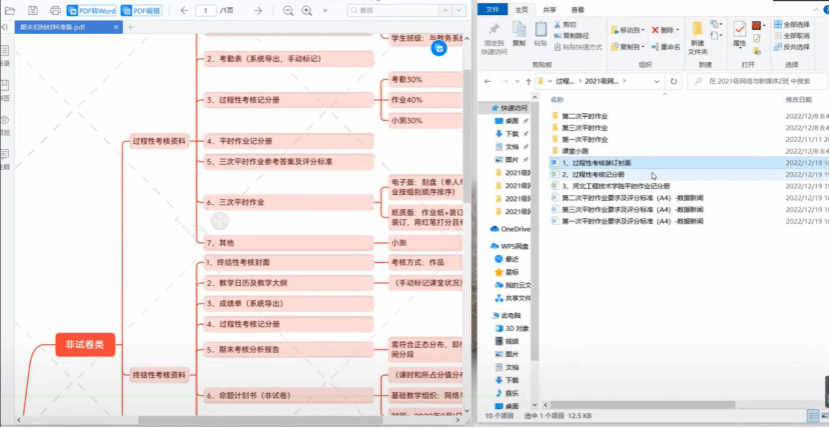Click the PDF转Word button

pos(92,10)
